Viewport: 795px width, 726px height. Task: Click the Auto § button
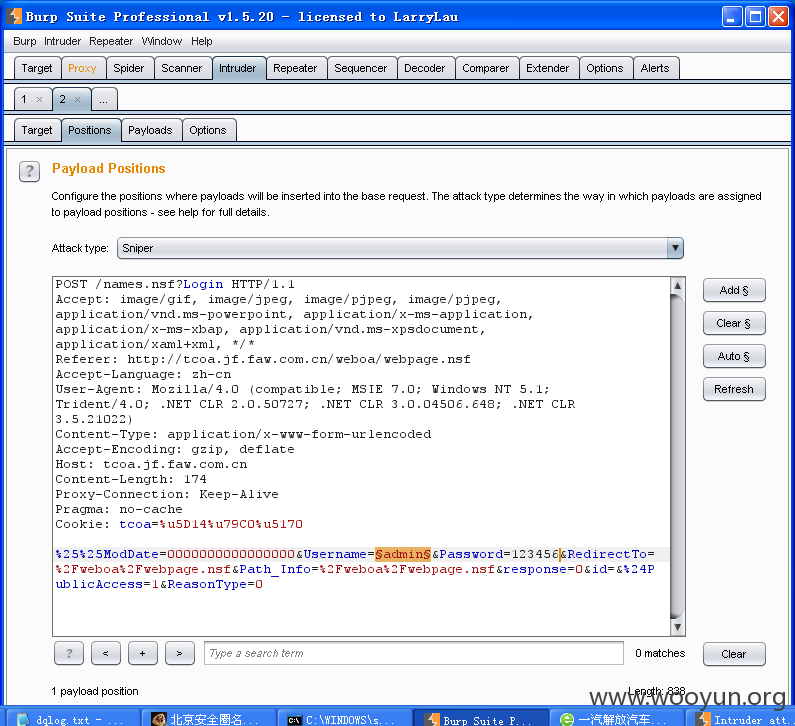pyautogui.click(x=734, y=356)
